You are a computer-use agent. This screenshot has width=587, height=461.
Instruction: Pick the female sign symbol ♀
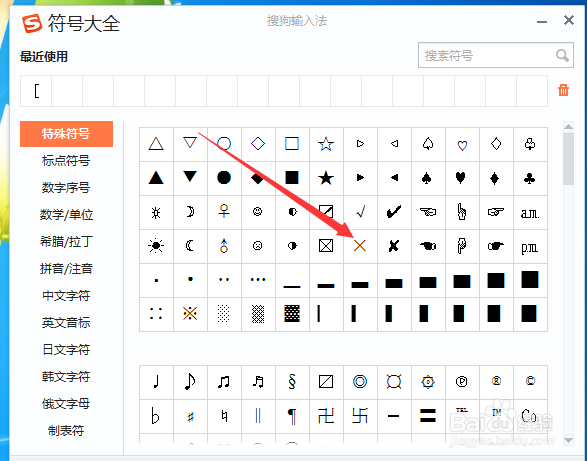pos(224,212)
